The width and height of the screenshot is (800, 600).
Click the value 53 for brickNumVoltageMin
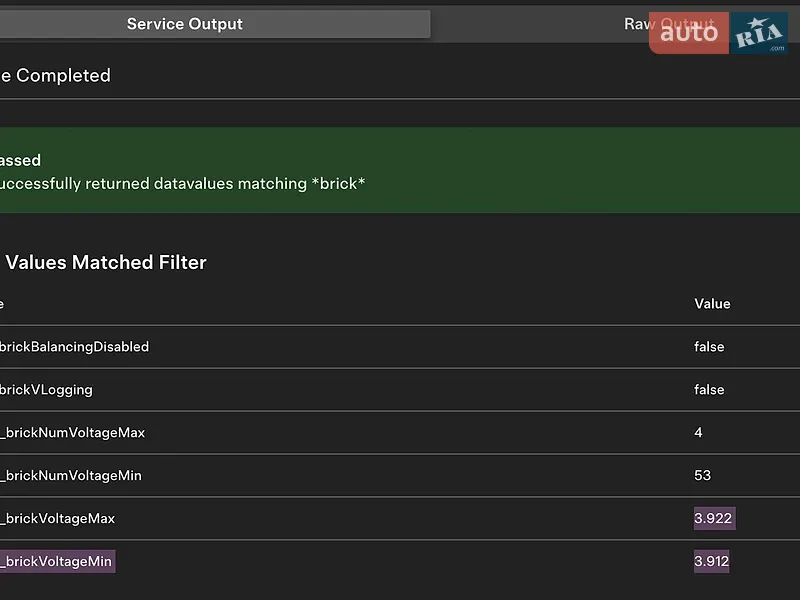click(703, 476)
